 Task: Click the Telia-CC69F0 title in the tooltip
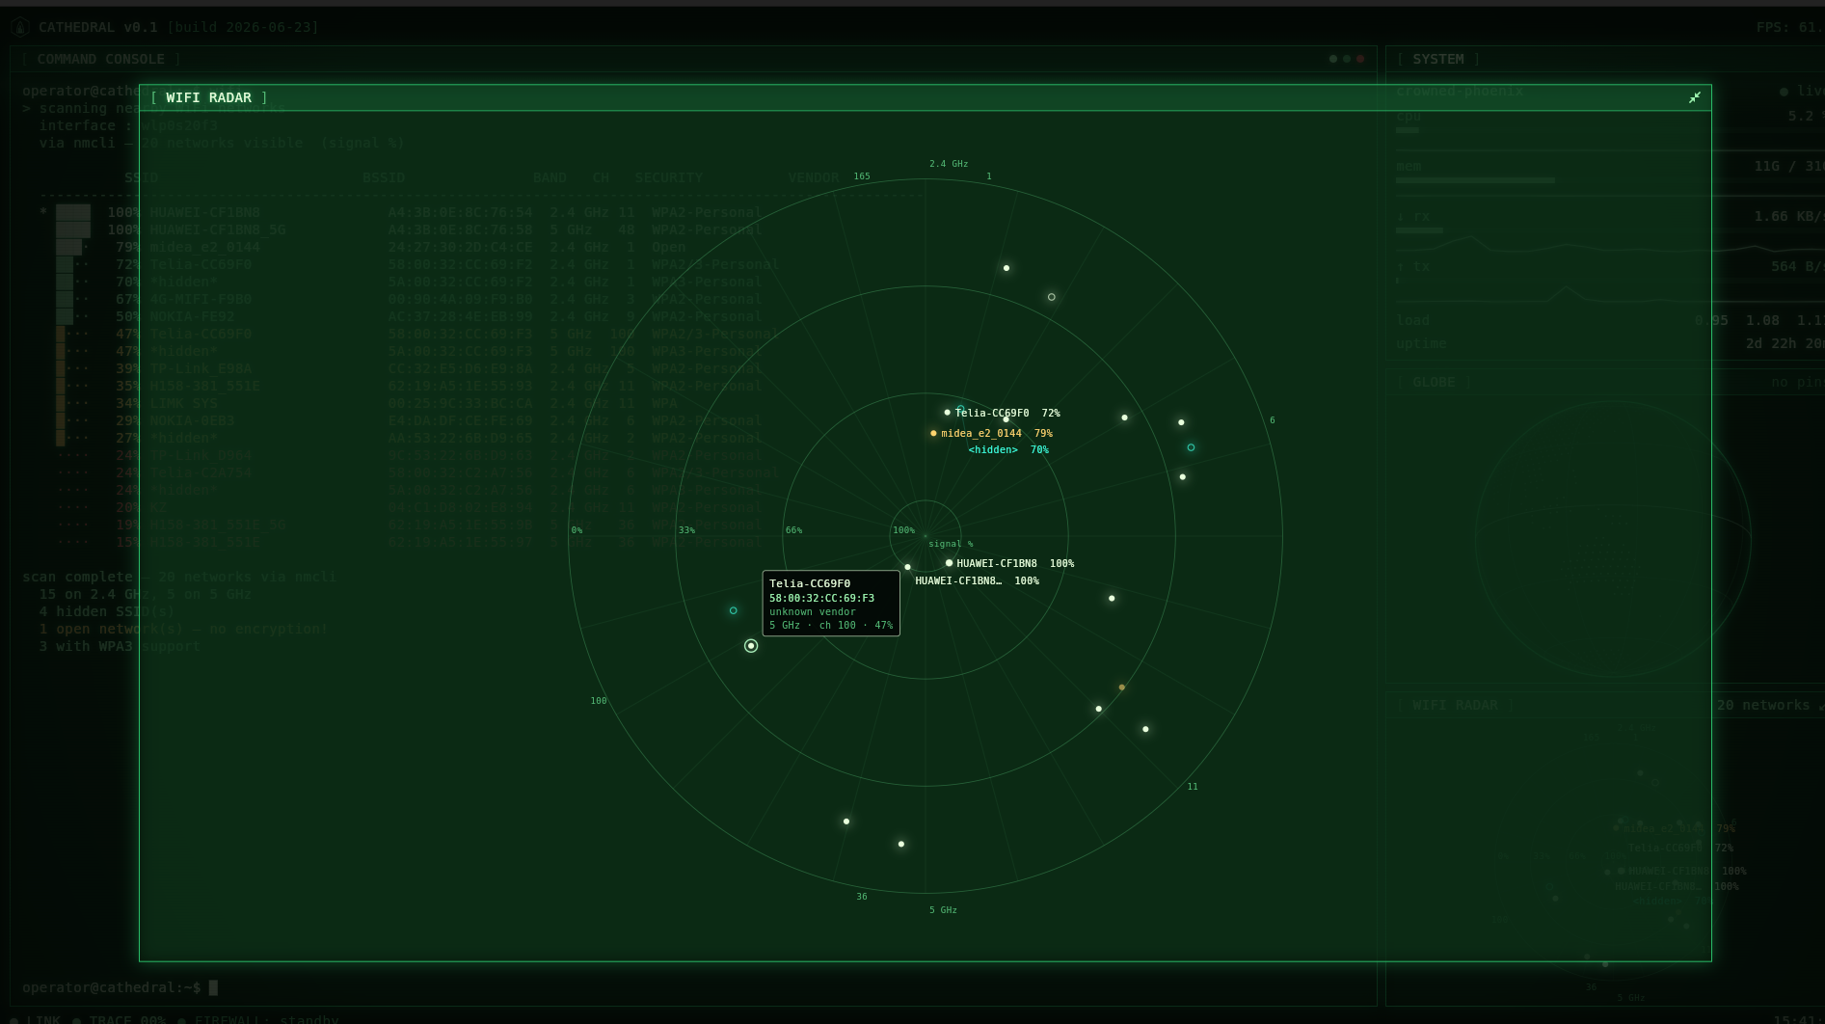tap(809, 583)
